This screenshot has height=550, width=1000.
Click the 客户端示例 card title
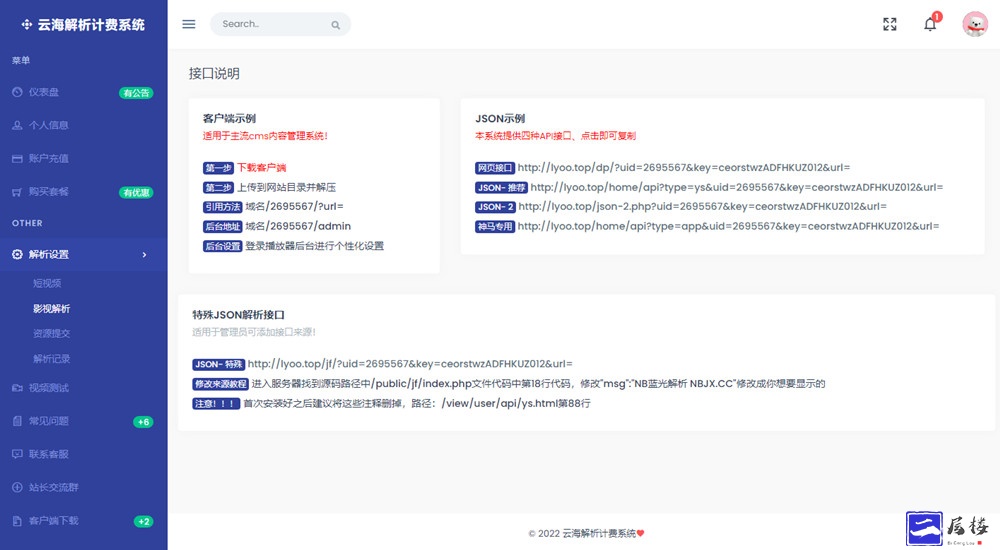[x=230, y=118]
